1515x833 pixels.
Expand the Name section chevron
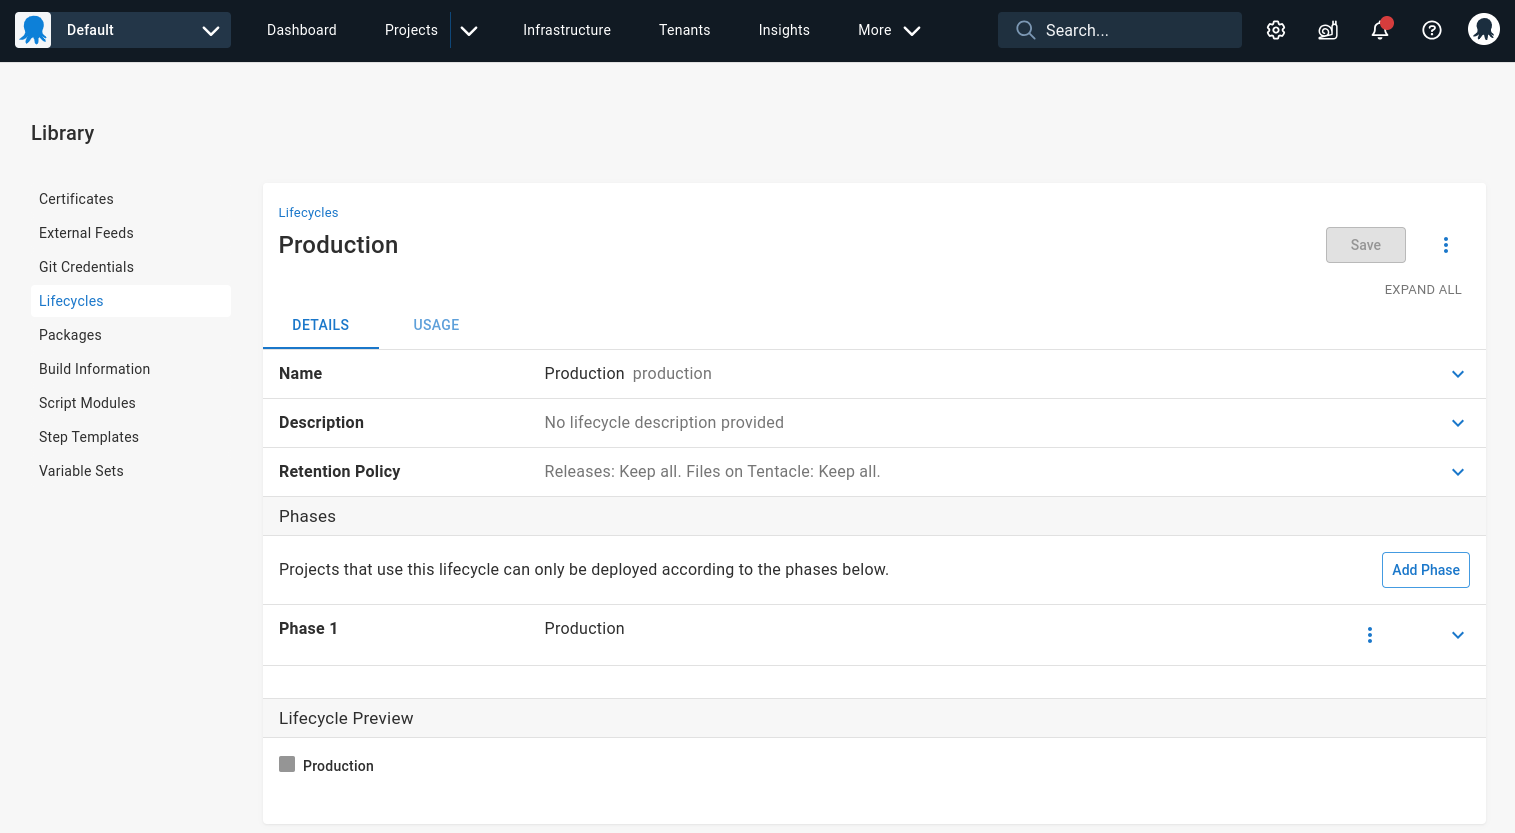tap(1458, 374)
